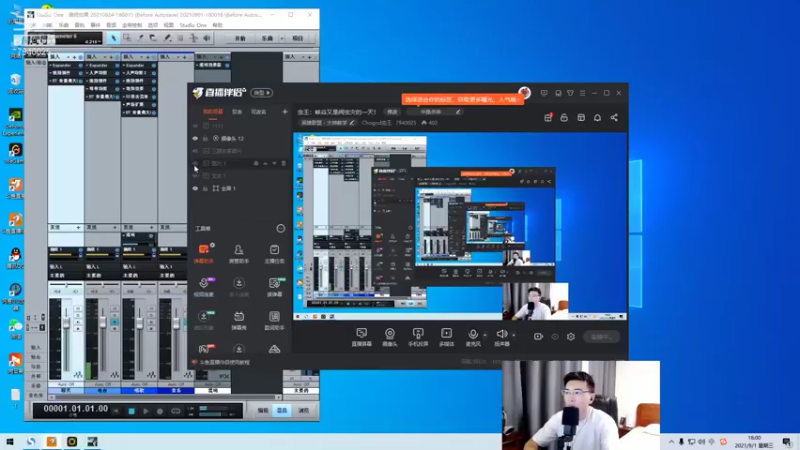Open the last Studio One menu bar item
The height and width of the screenshot is (450, 800).
tap(218, 25)
